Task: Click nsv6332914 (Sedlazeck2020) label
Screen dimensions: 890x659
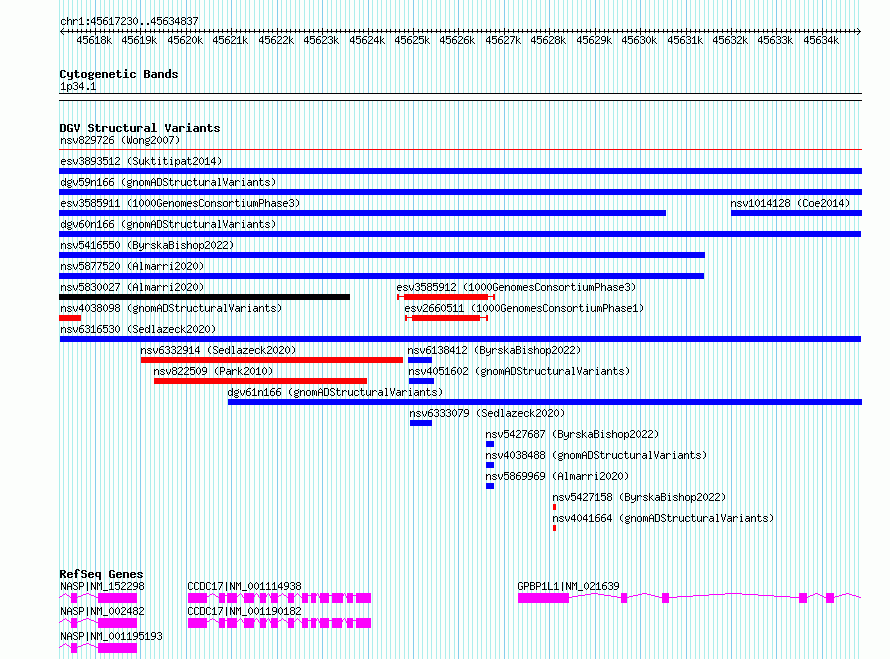Action: coord(218,350)
